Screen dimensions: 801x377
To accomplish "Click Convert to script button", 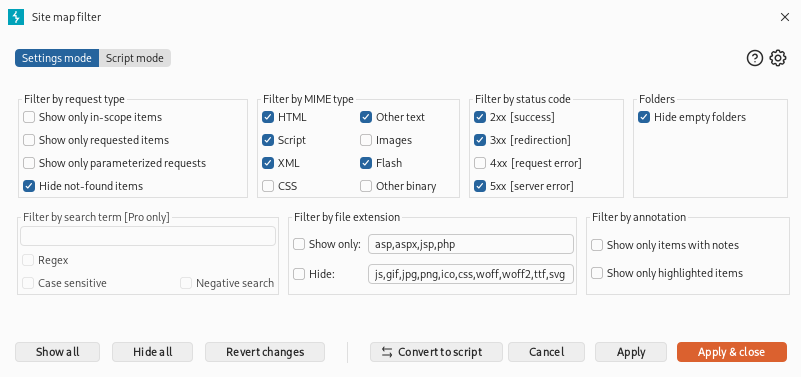I will click(436, 352).
